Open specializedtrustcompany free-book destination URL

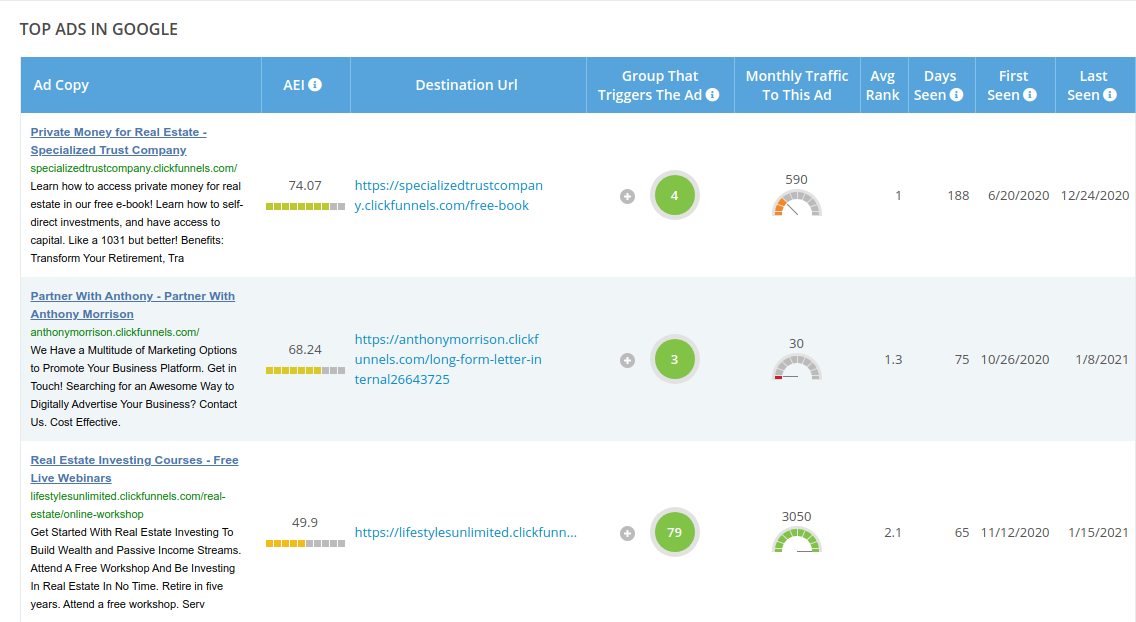click(448, 196)
